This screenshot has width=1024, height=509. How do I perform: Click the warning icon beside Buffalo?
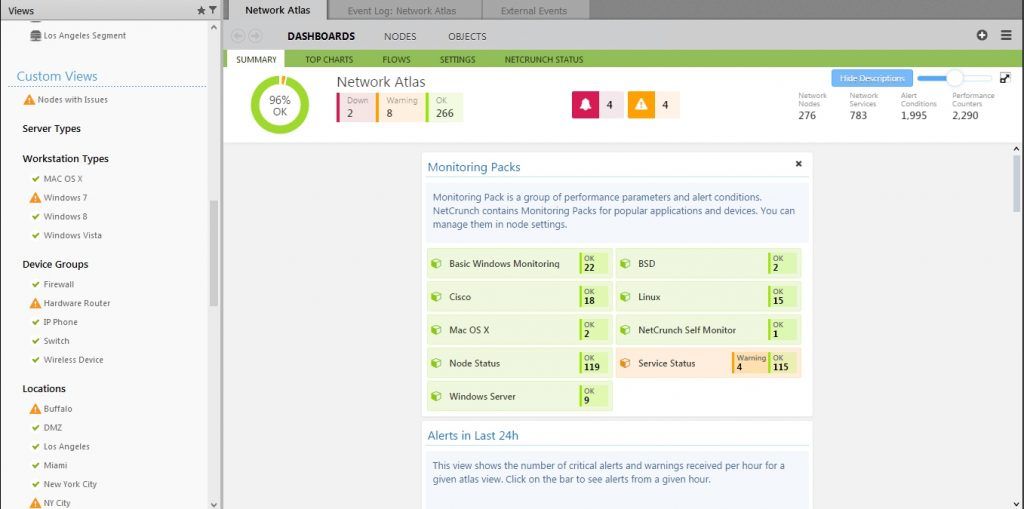tap(35, 409)
